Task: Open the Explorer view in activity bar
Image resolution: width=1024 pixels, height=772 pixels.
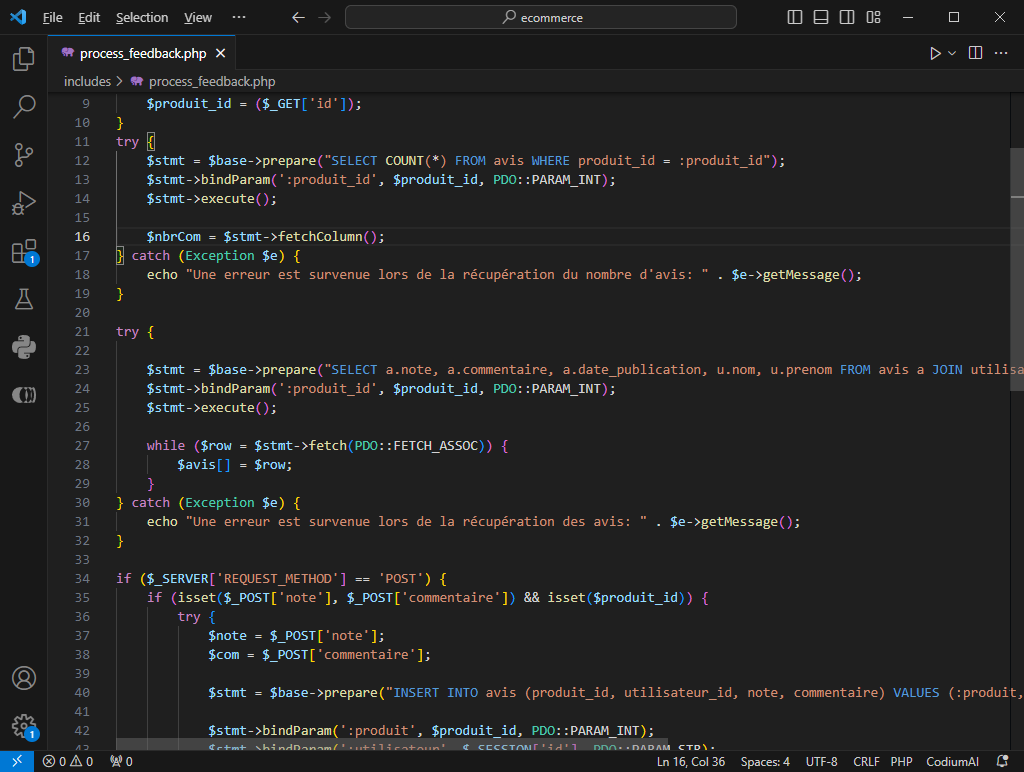Action: click(24, 59)
